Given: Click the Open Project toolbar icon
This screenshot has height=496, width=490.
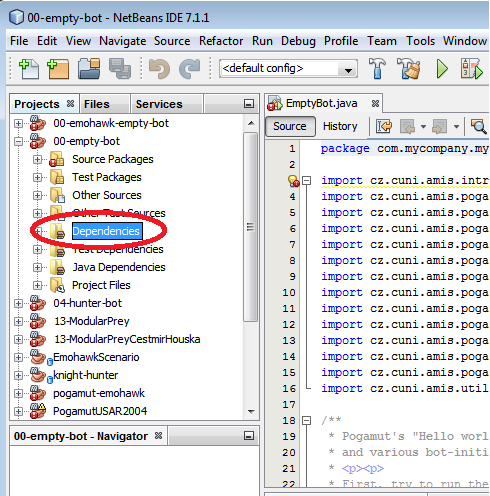Looking at the screenshot, I should [89, 69].
